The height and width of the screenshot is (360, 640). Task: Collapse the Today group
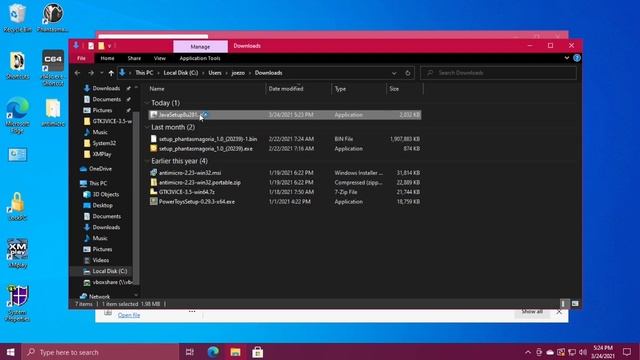147,103
